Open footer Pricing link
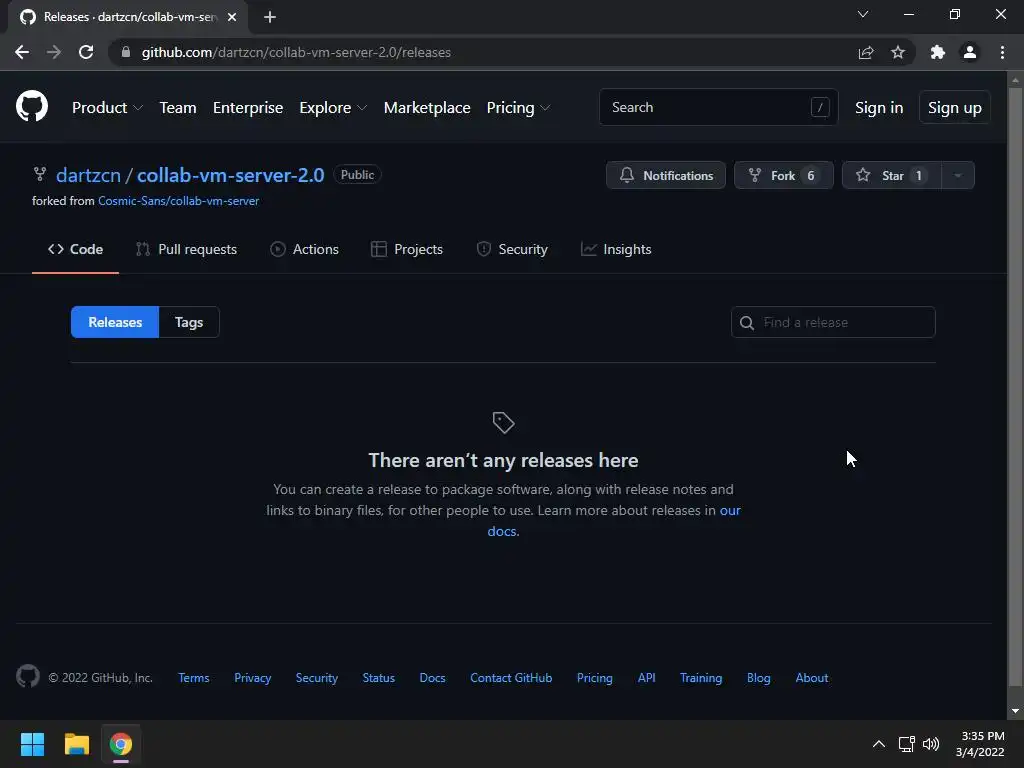1024x768 pixels. [595, 678]
